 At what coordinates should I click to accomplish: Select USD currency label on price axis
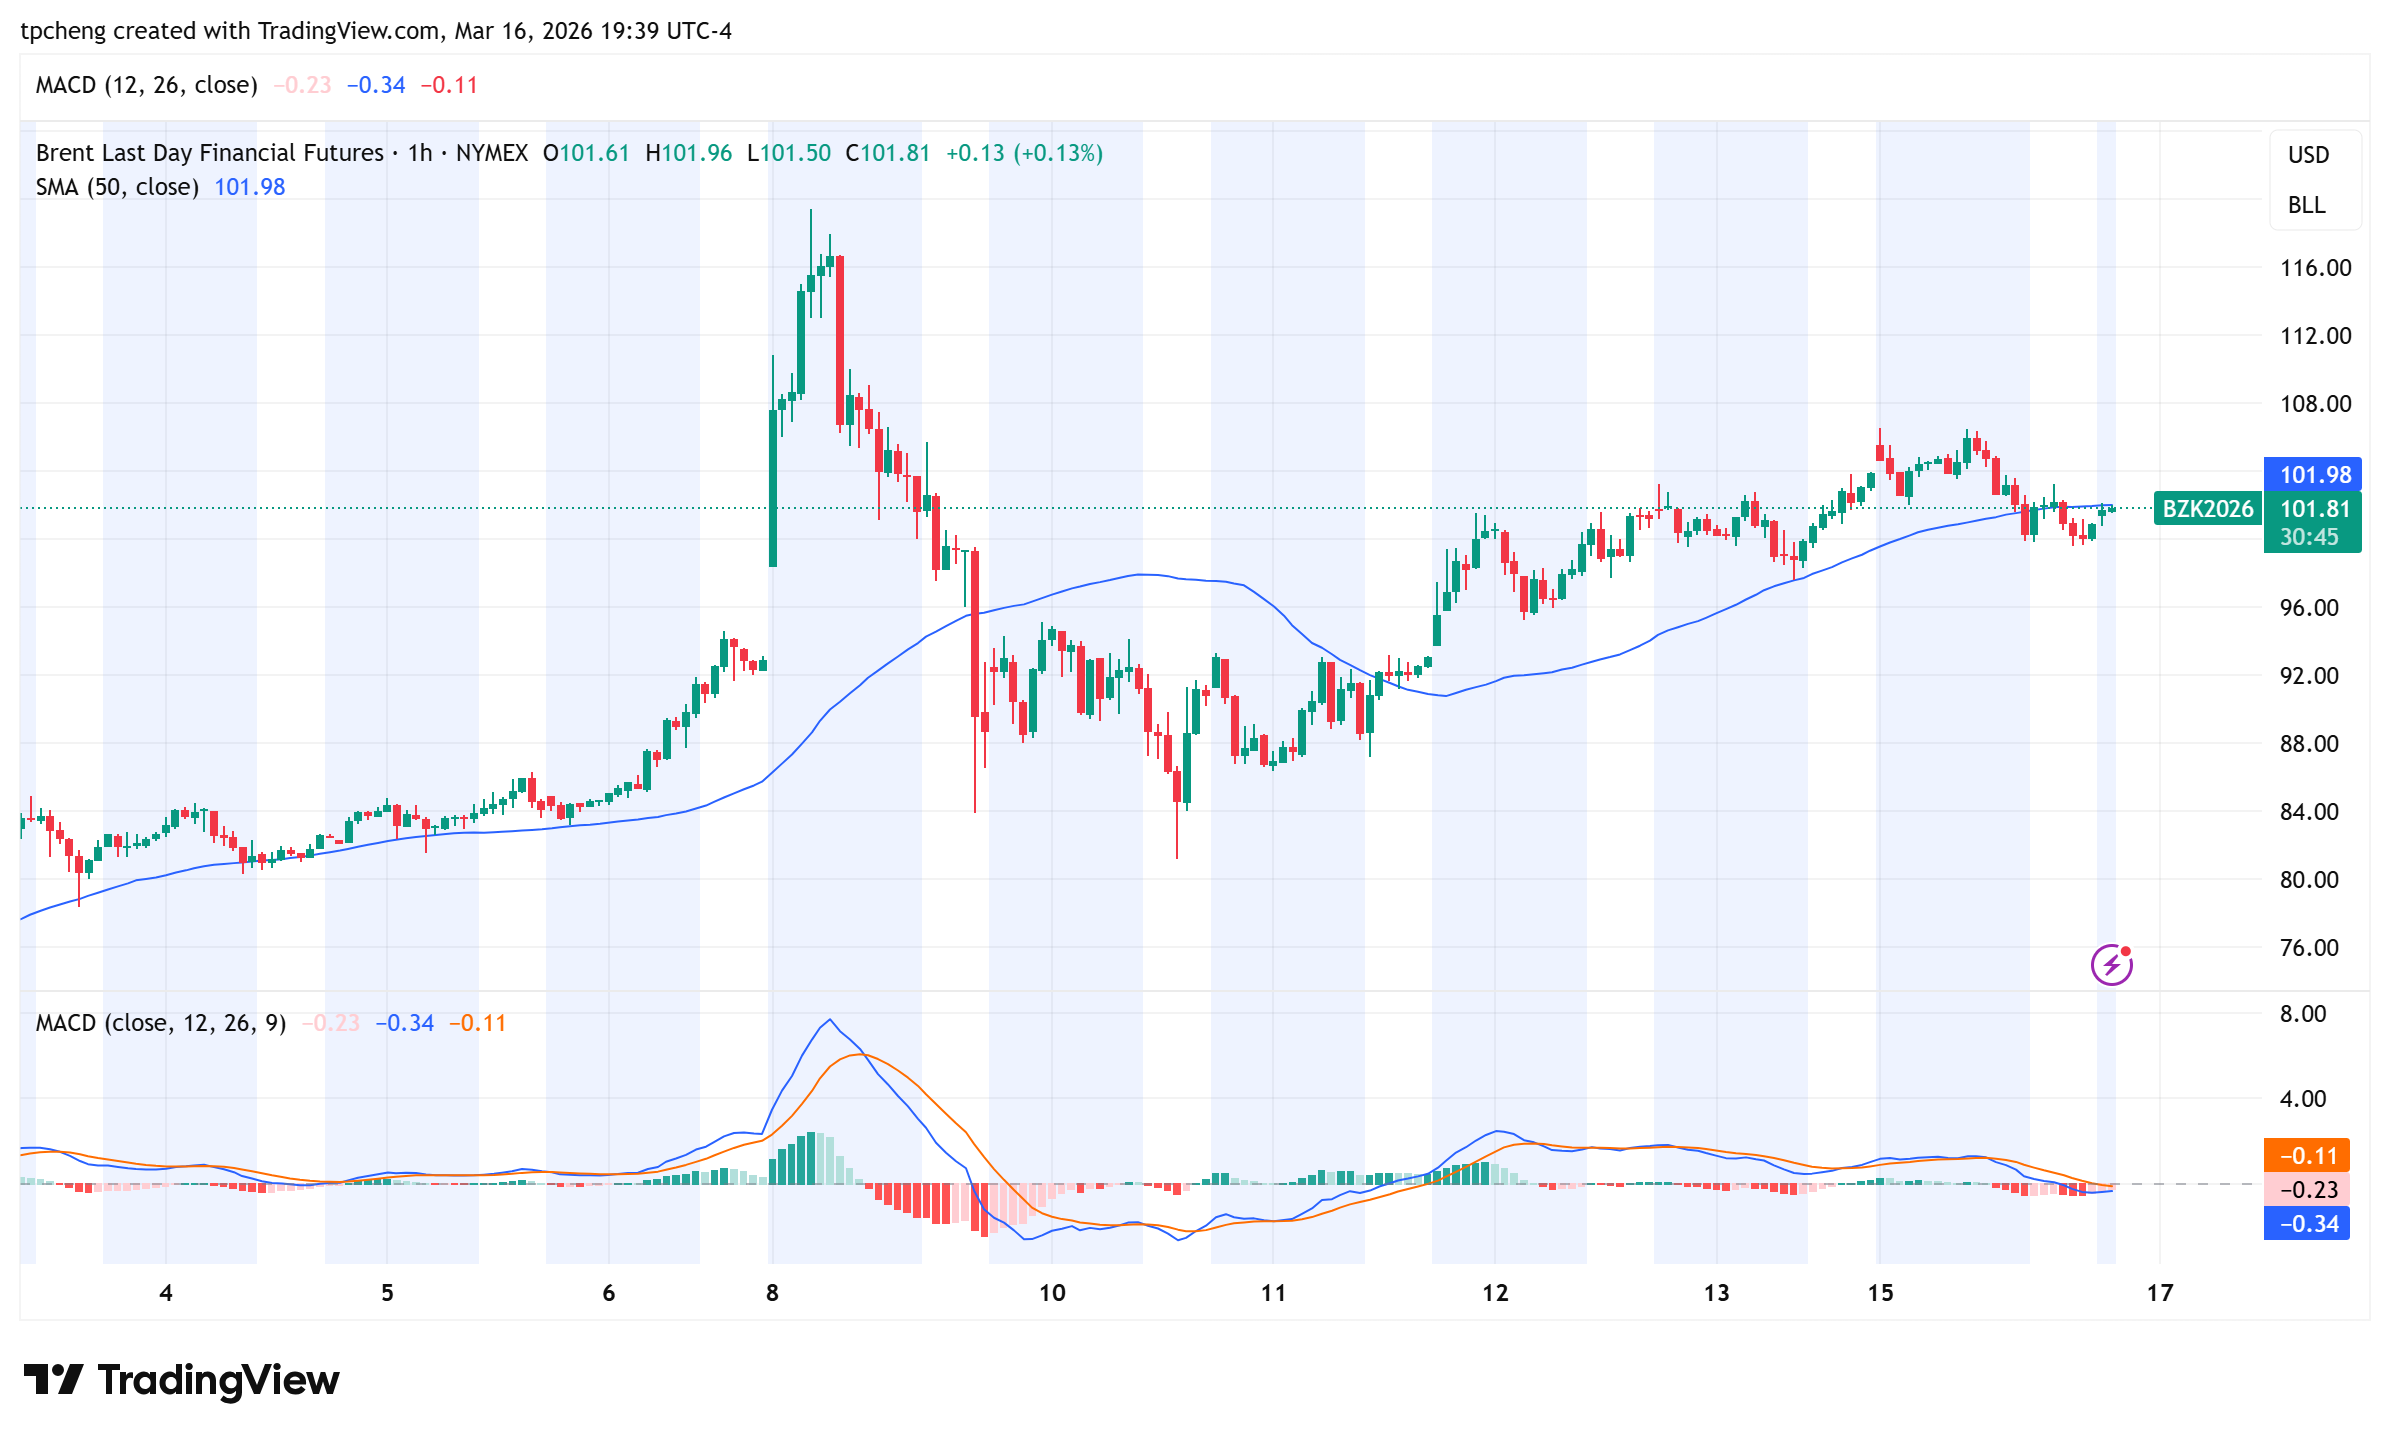[x=2308, y=155]
